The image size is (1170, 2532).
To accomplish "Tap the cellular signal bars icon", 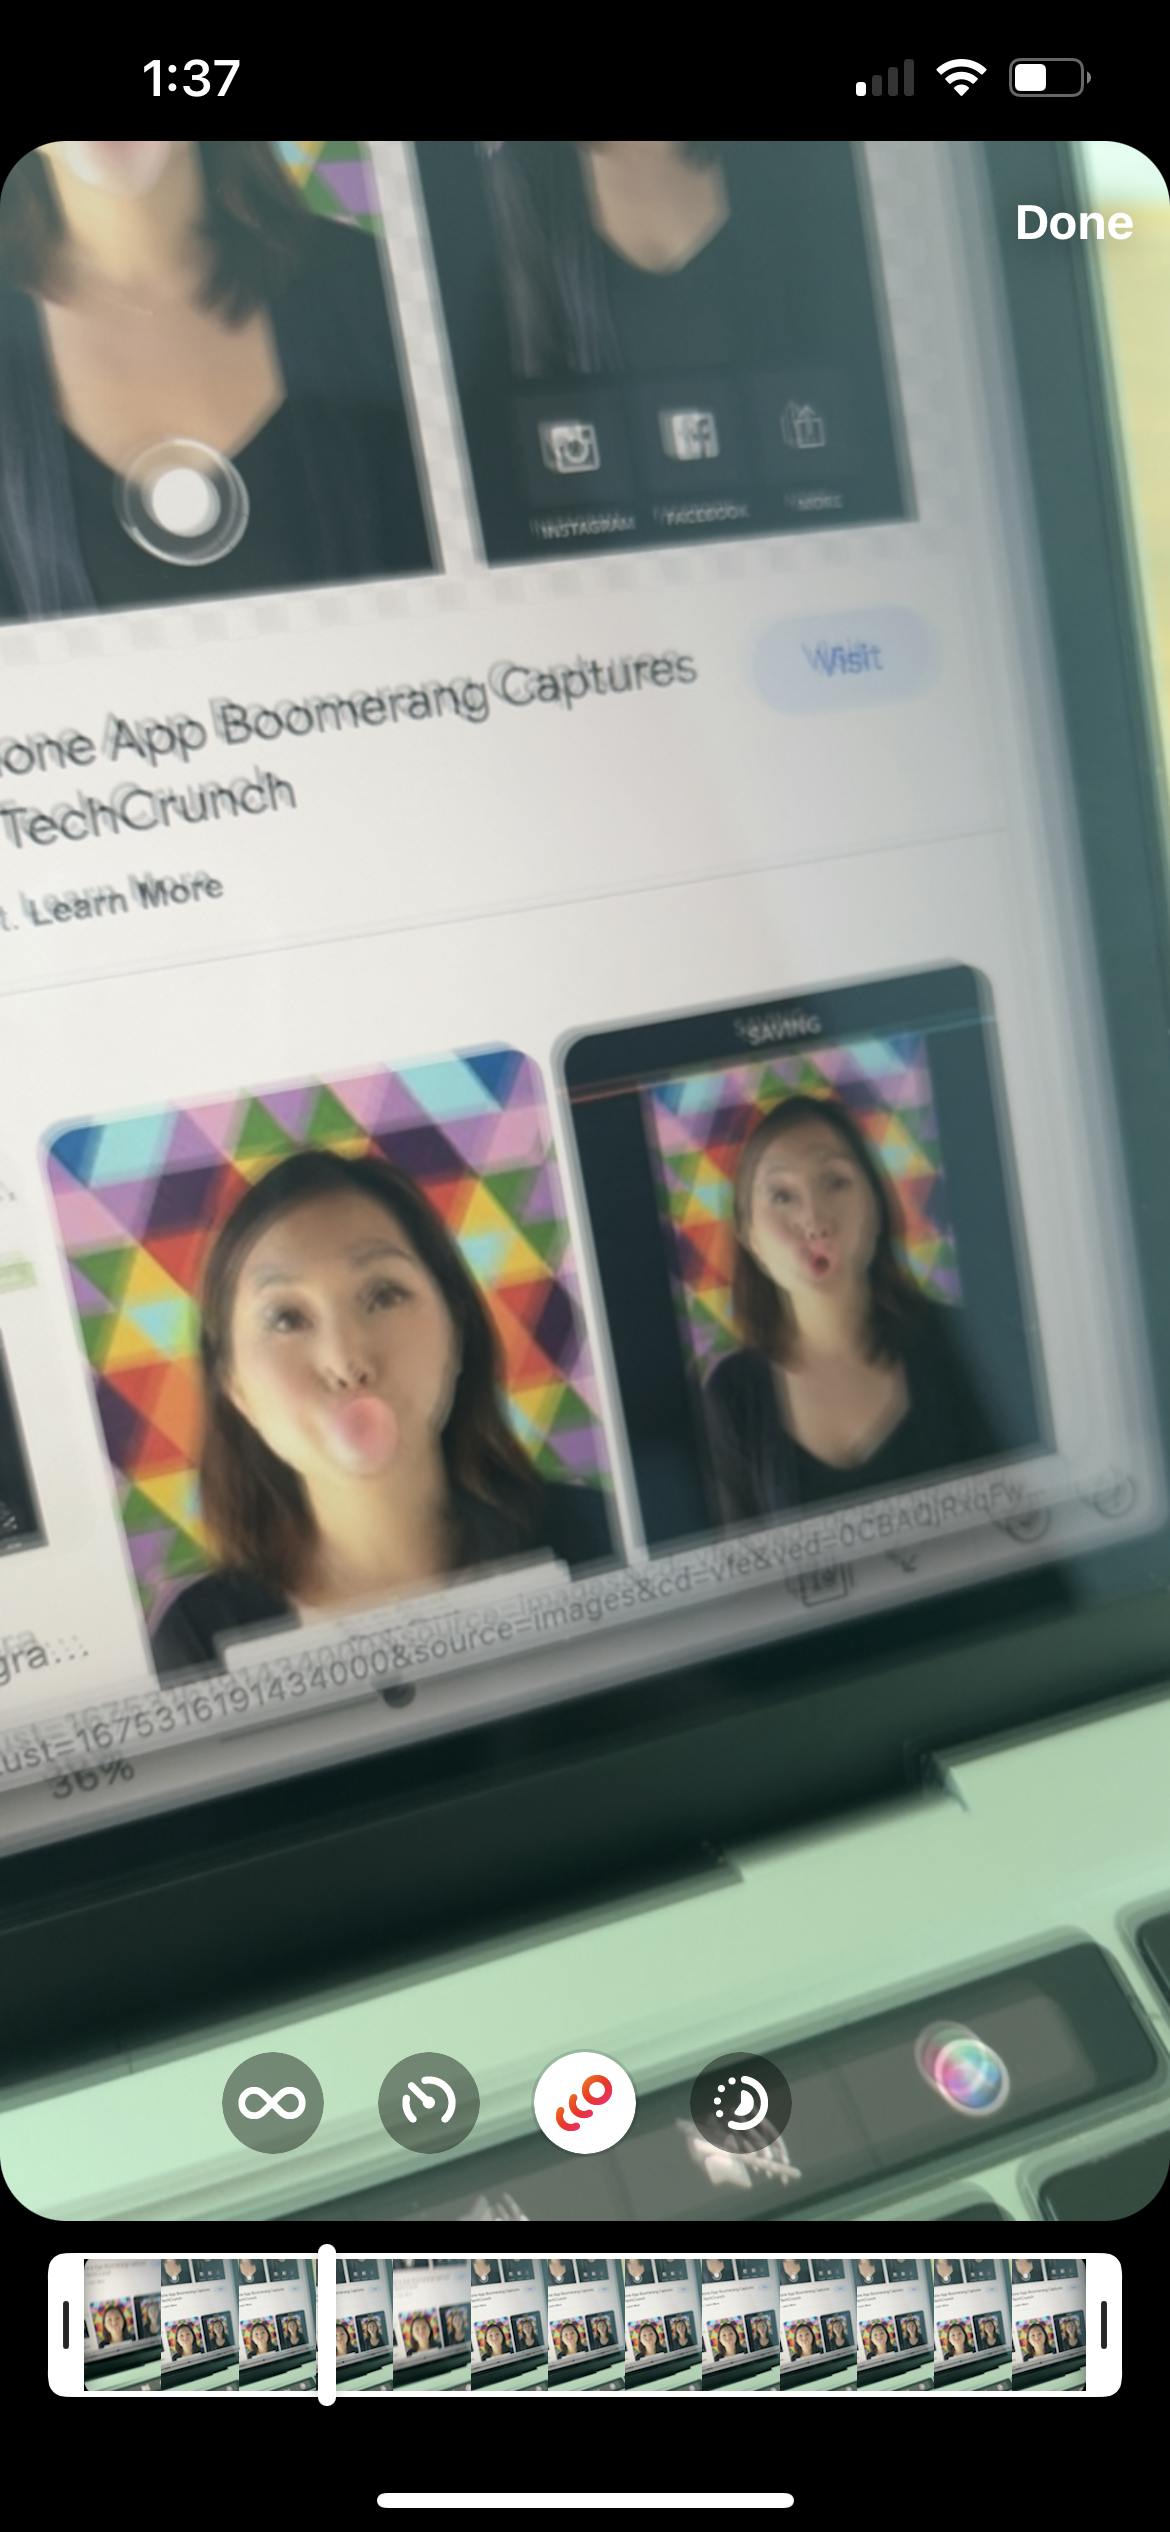I will point(885,78).
